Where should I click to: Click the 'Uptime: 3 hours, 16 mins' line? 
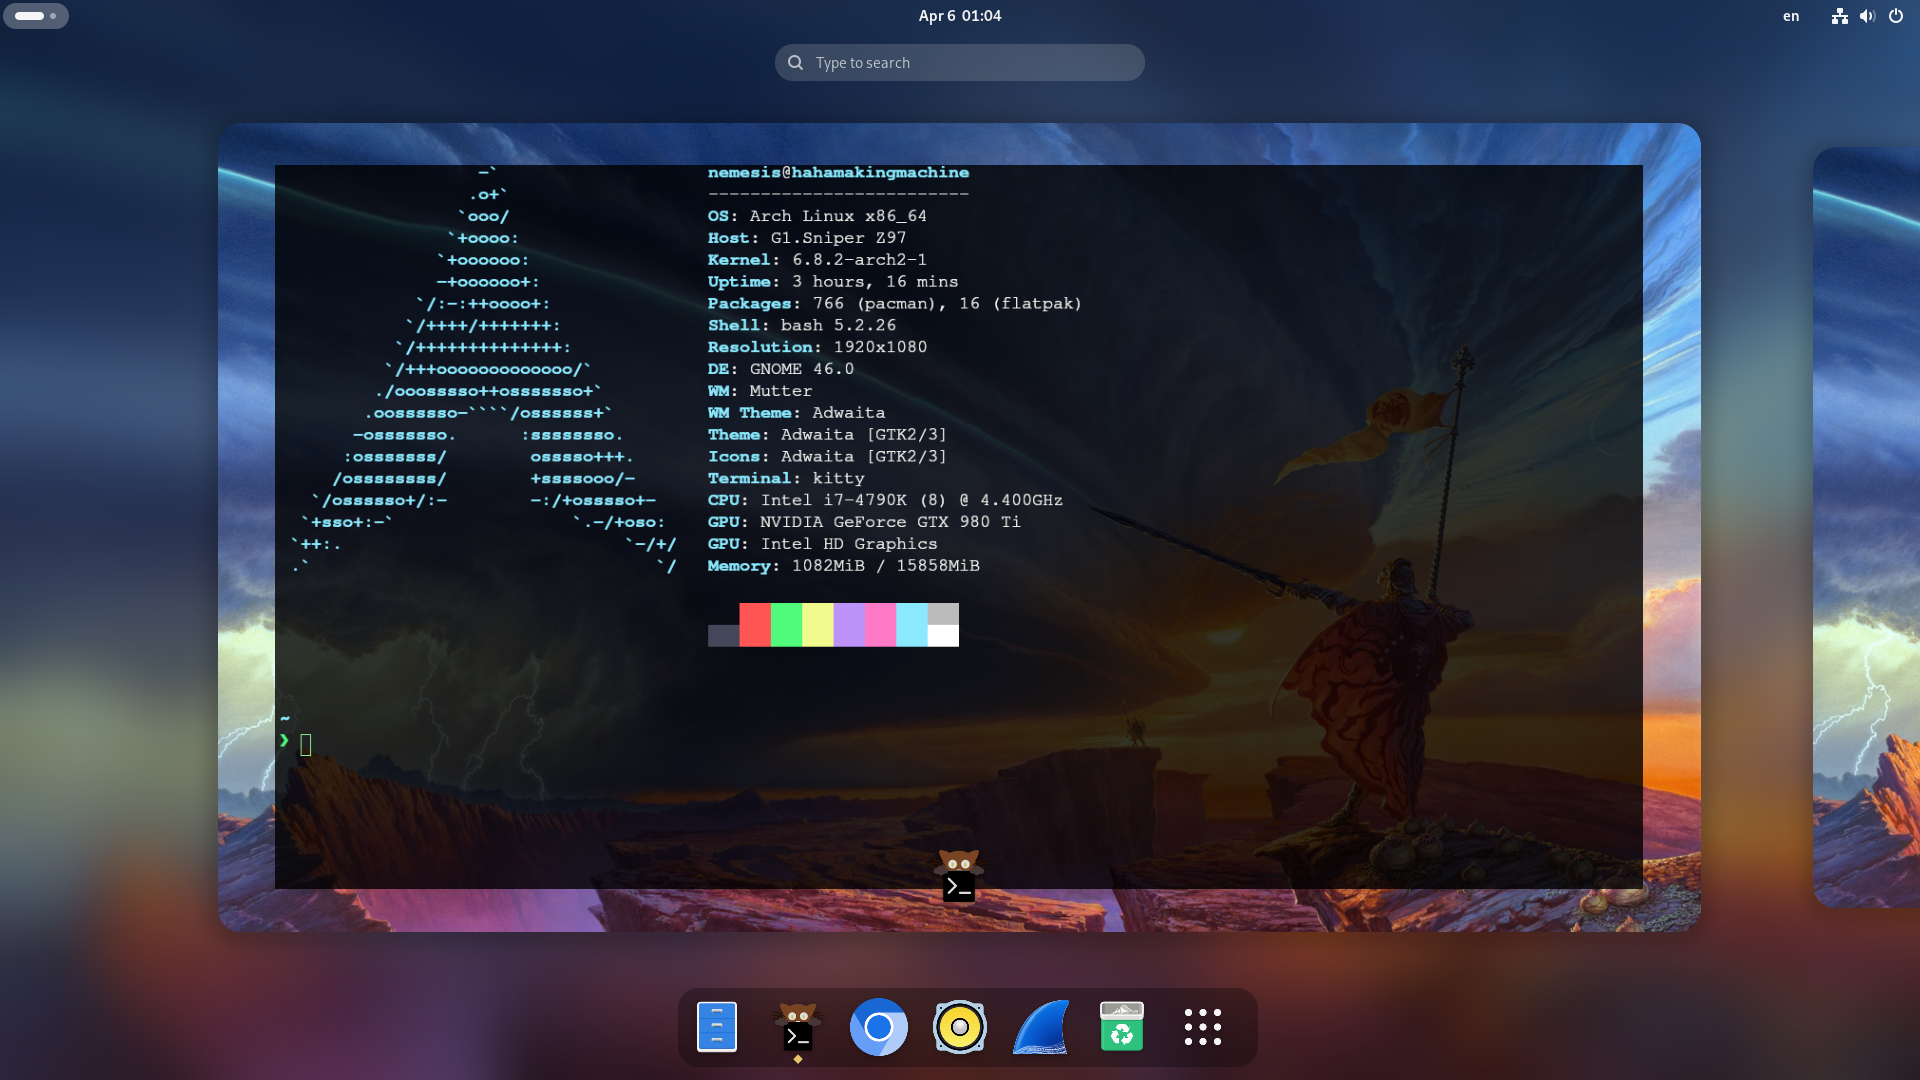pyautogui.click(x=833, y=282)
